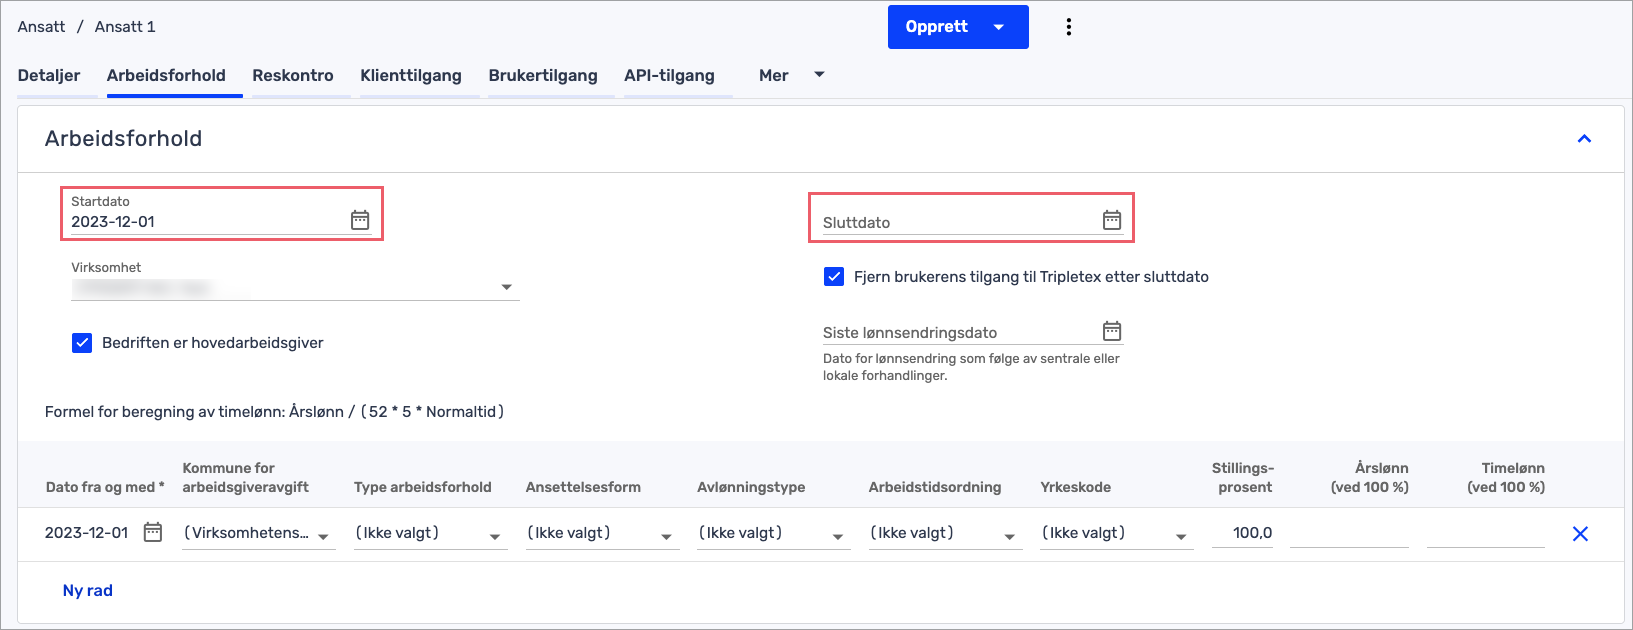The image size is (1633, 630).
Task: Open the Sluttdato calendar picker
Action: [x=1111, y=220]
